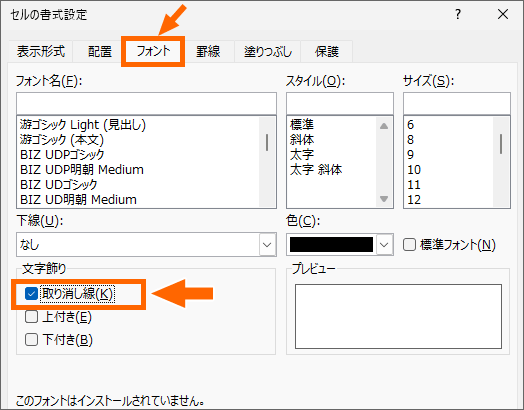Enable the 上付き checkbox
This screenshot has height=410, width=524.
[x=31, y=316]
